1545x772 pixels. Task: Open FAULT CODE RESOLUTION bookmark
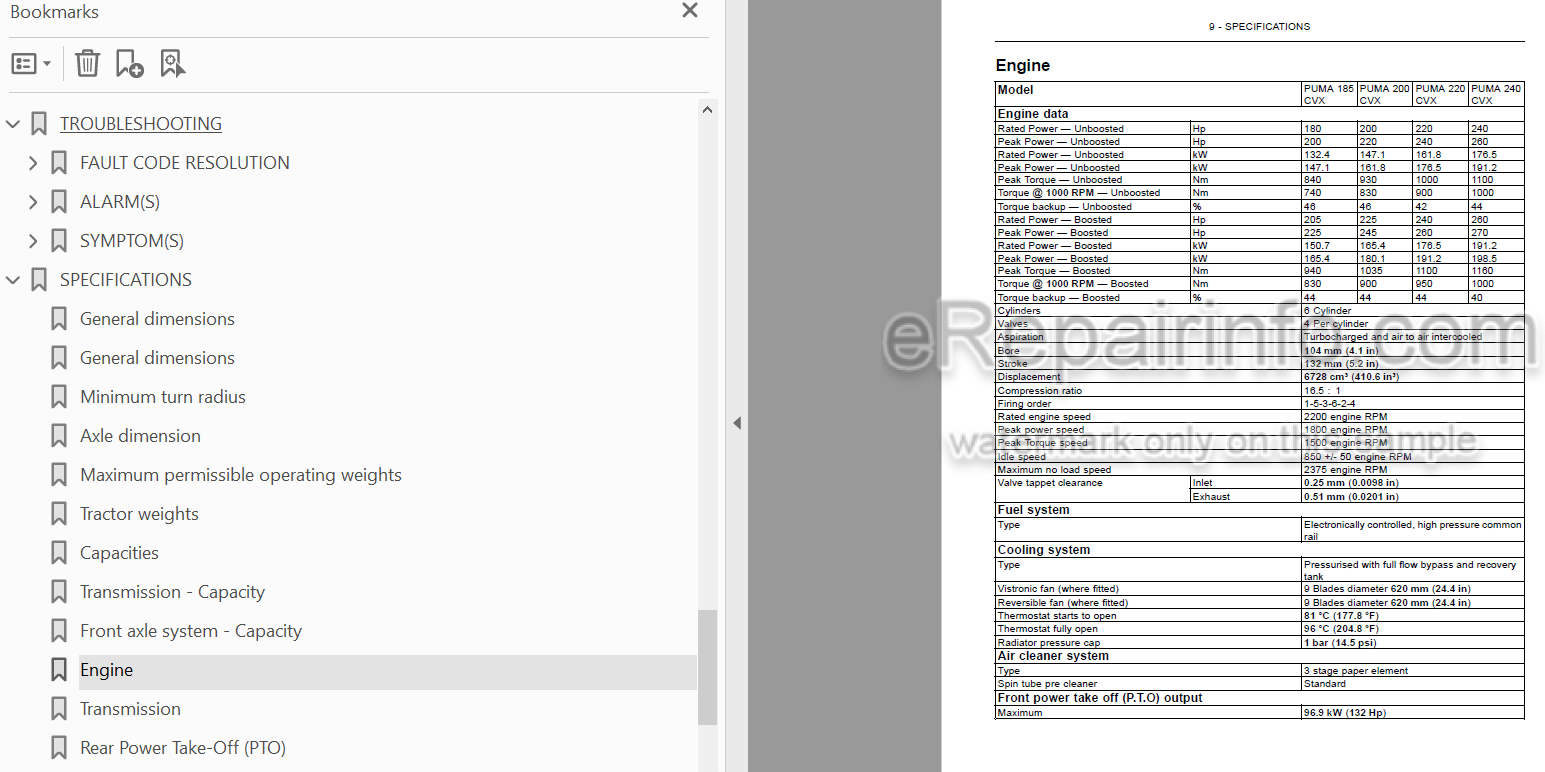pos(185,163)
